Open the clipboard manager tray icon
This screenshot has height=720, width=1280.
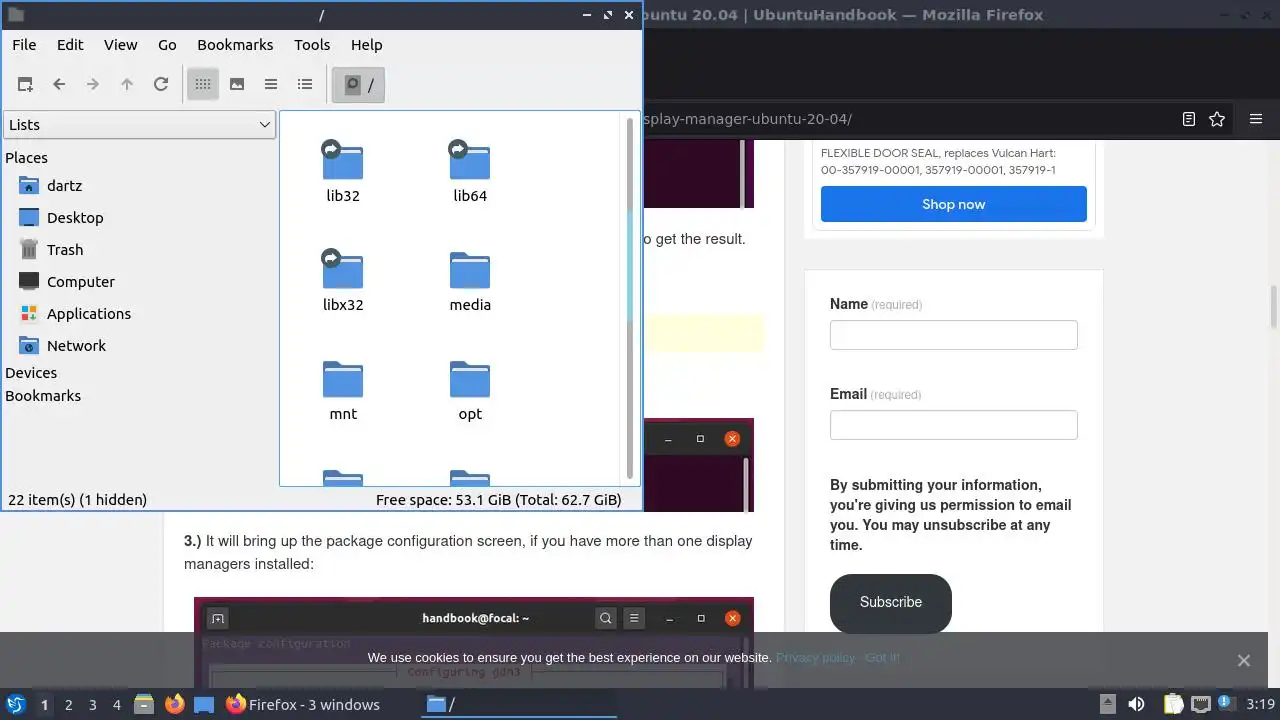(x=1173, y=705)
